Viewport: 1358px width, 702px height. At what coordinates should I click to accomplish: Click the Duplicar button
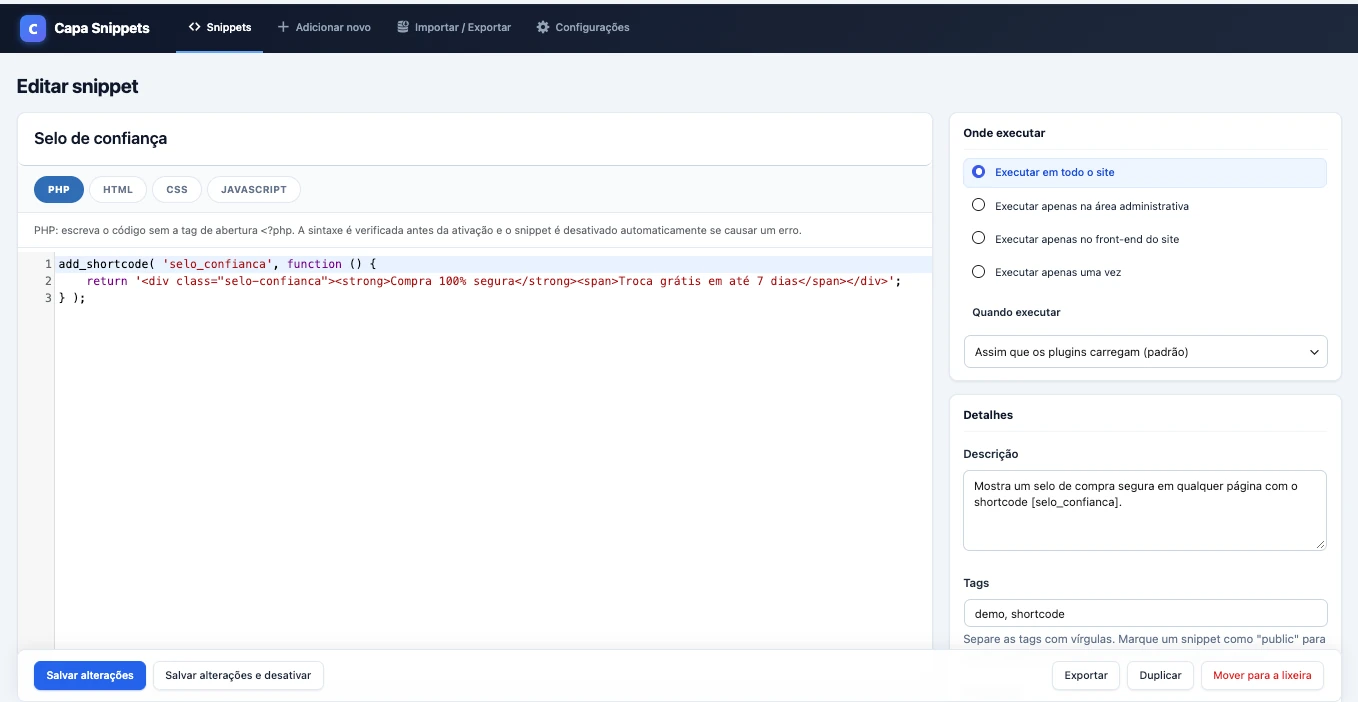1160,676
